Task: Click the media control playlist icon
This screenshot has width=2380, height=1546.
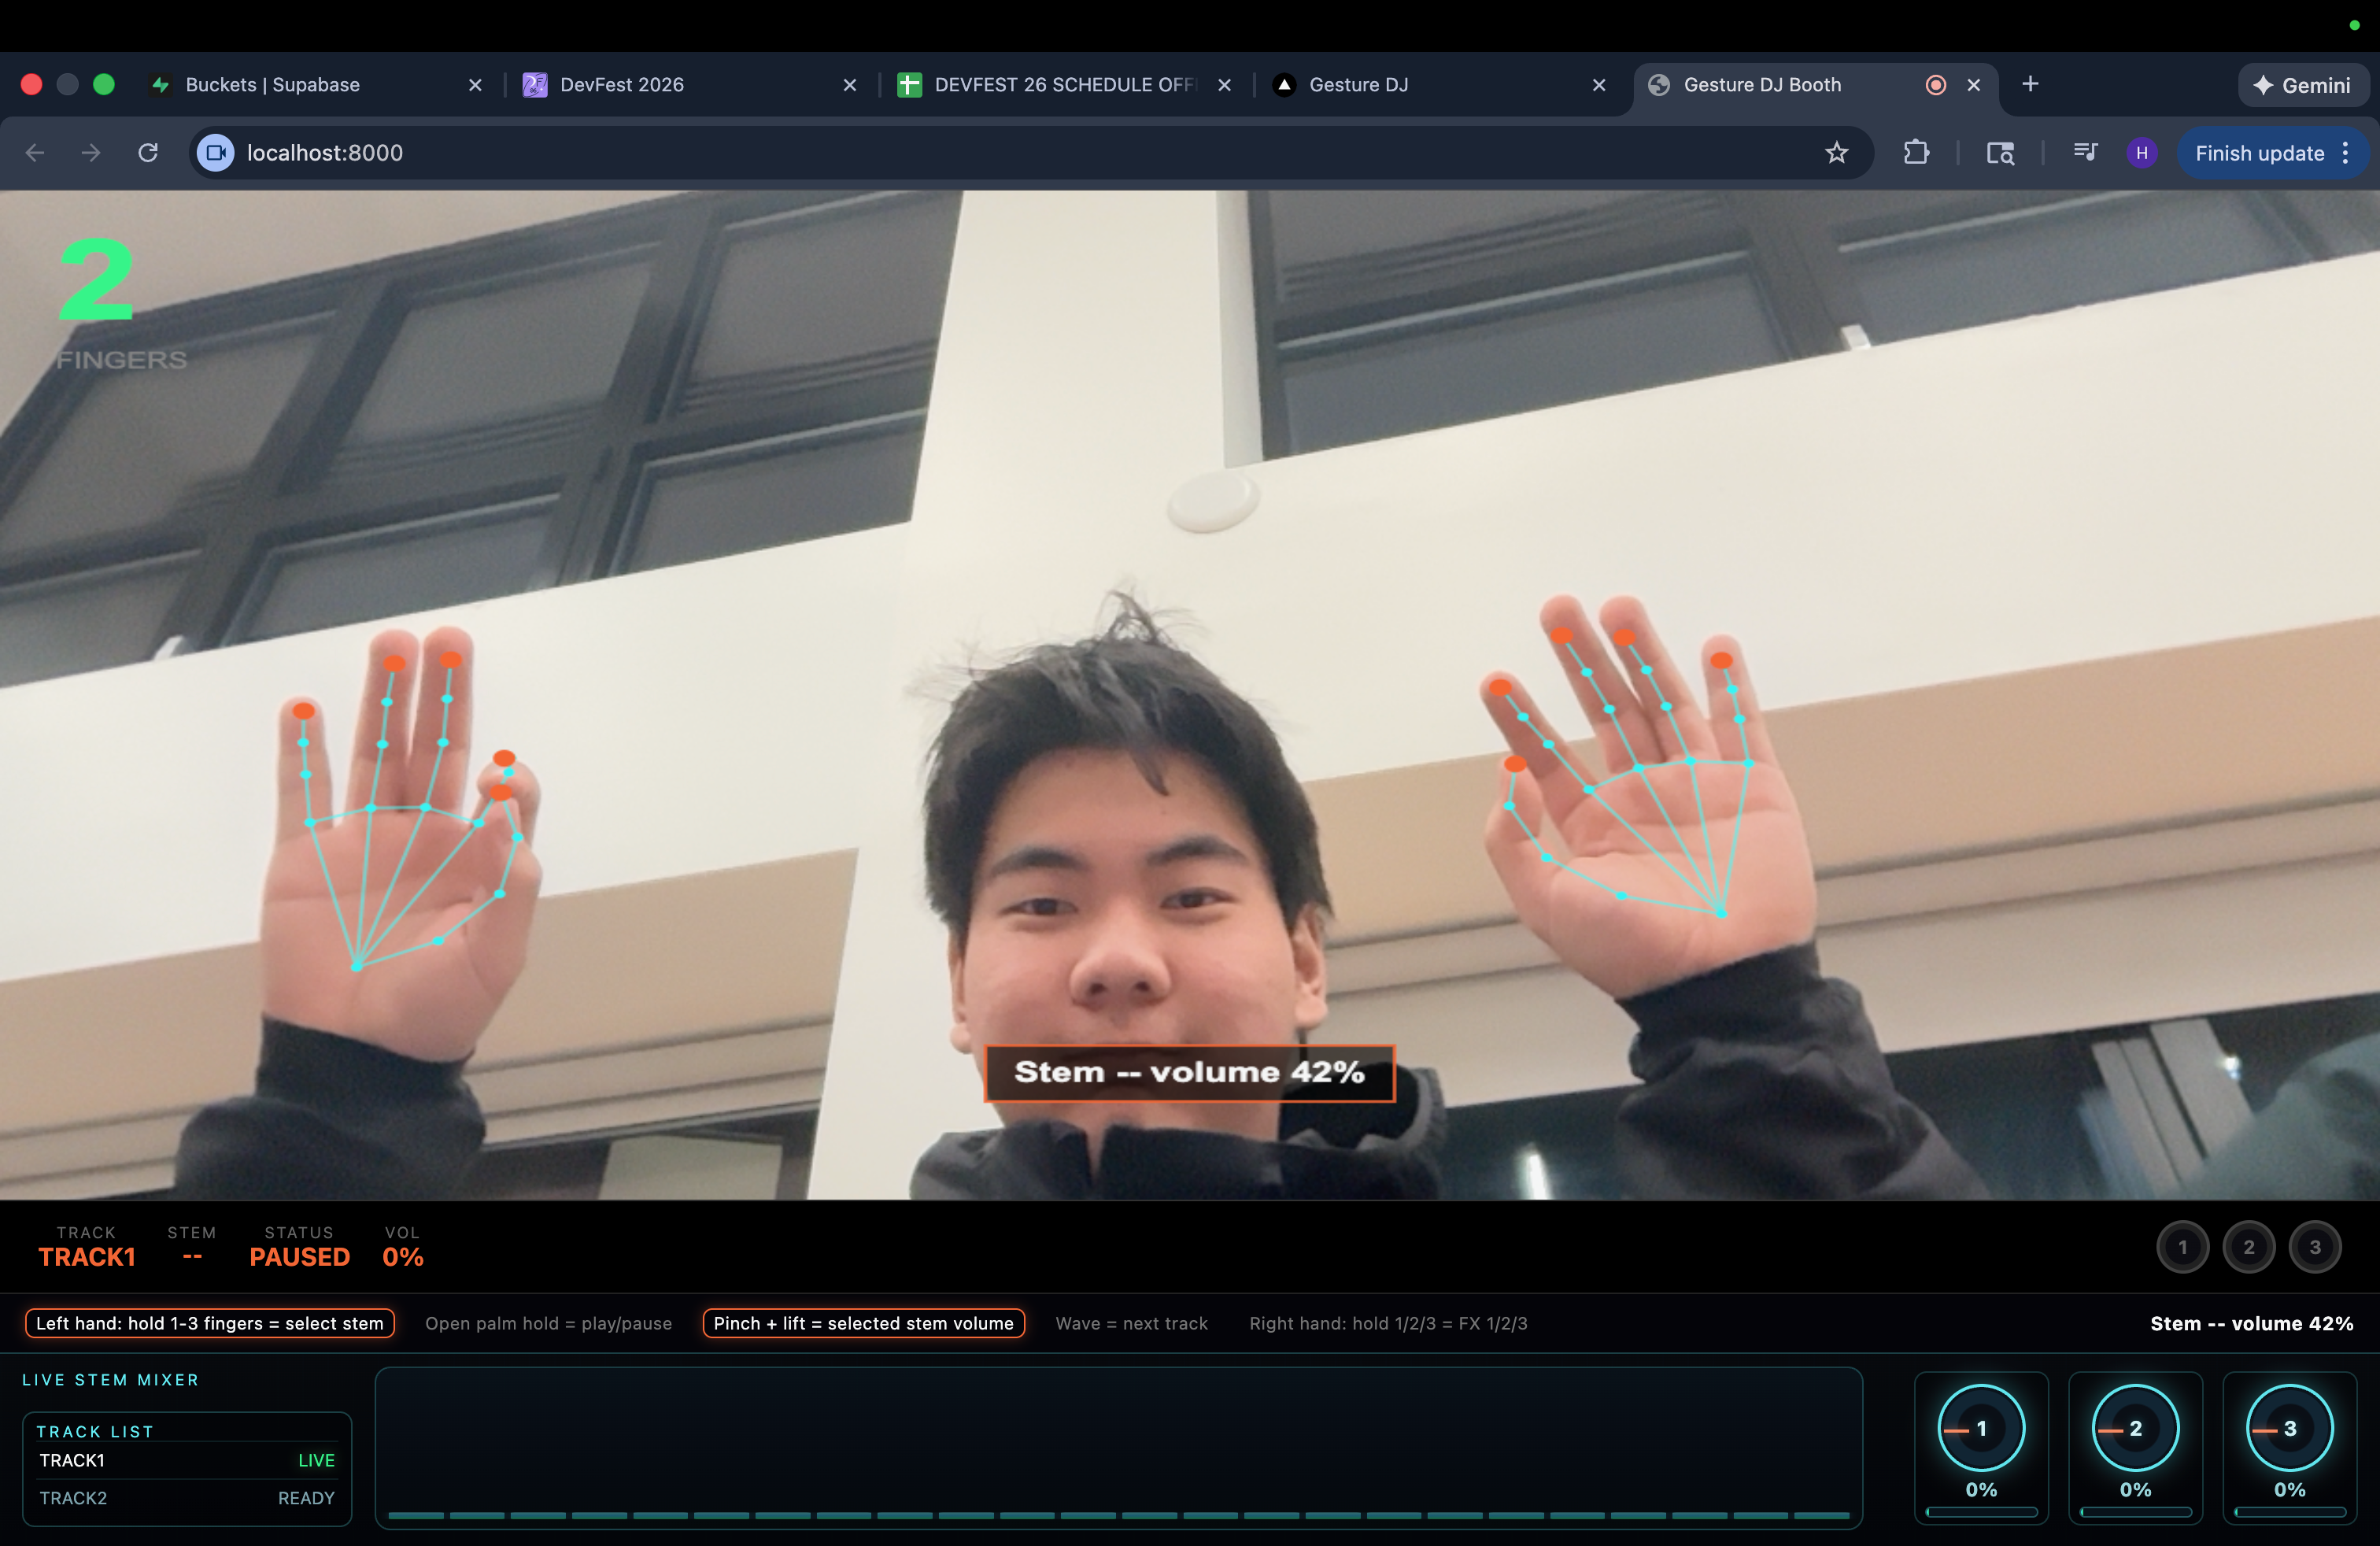Action: (2085, 153)
